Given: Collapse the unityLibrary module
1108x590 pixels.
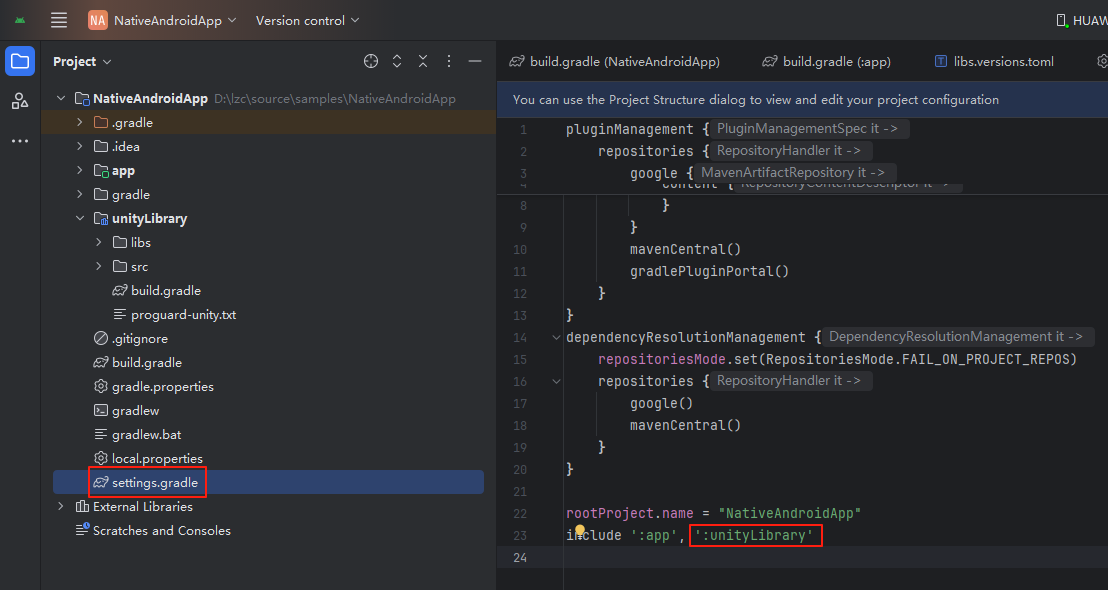Looking at the screenshot, I should point(80,218).
